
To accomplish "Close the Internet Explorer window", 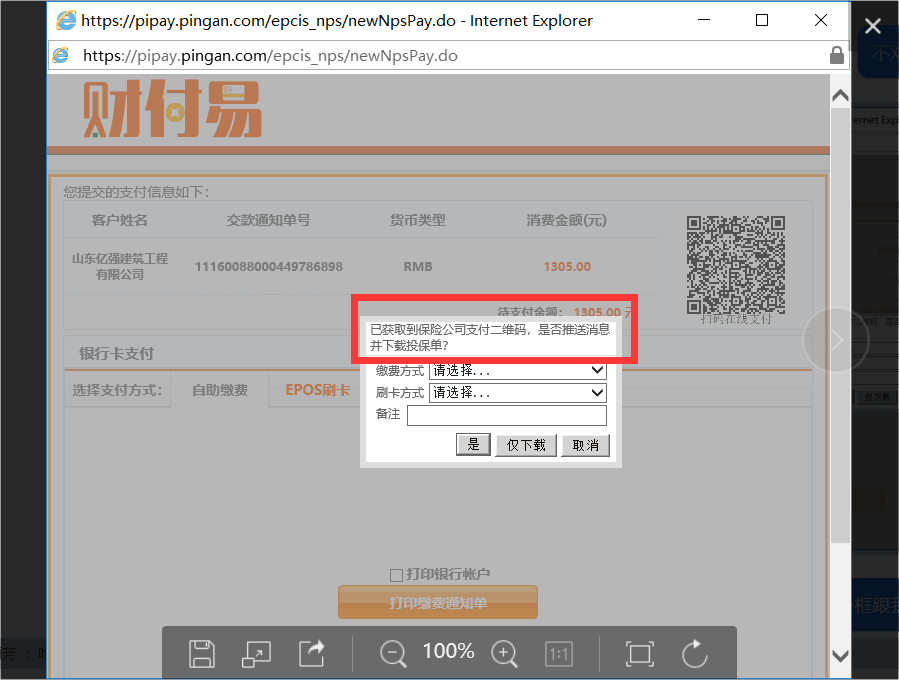I will (x=821, y=20).
